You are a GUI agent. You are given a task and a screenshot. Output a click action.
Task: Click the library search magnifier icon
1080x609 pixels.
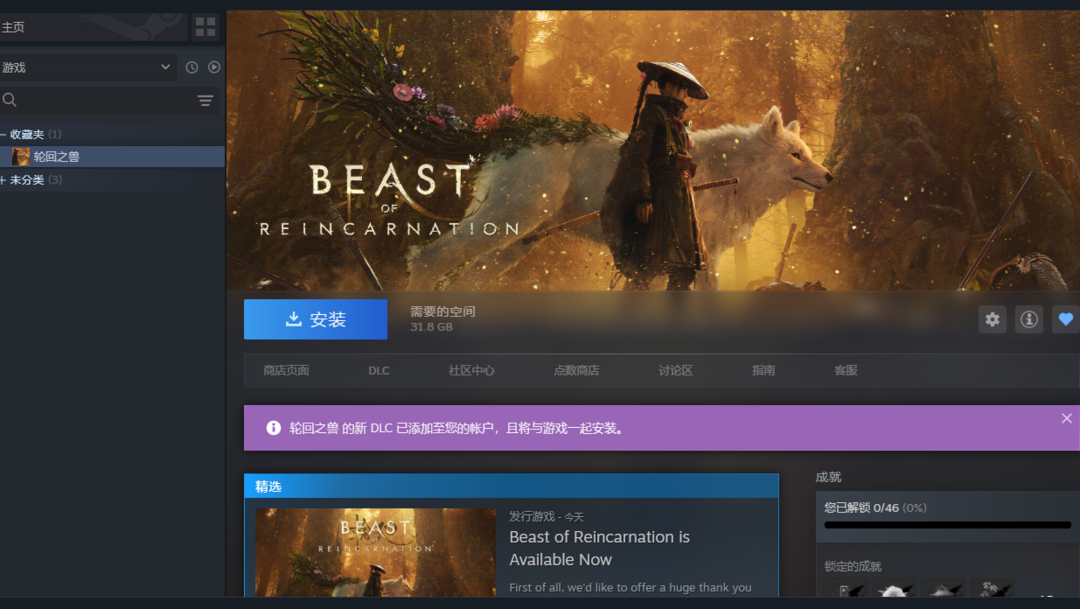10,100
